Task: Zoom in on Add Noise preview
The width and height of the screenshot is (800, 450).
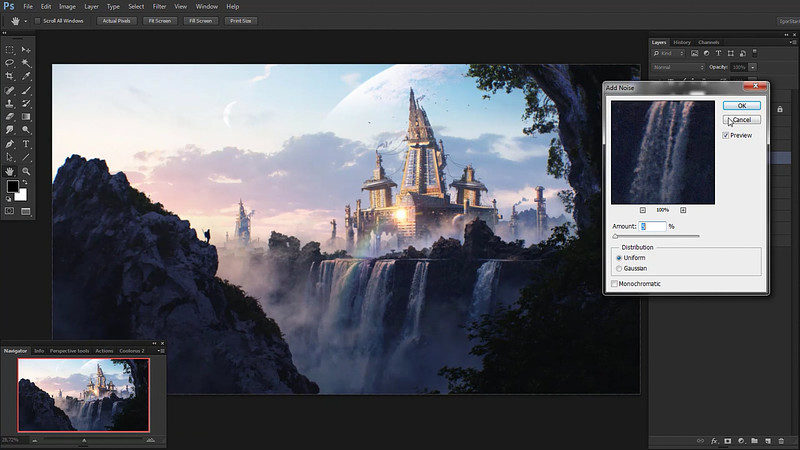Action: click(683, 210)
